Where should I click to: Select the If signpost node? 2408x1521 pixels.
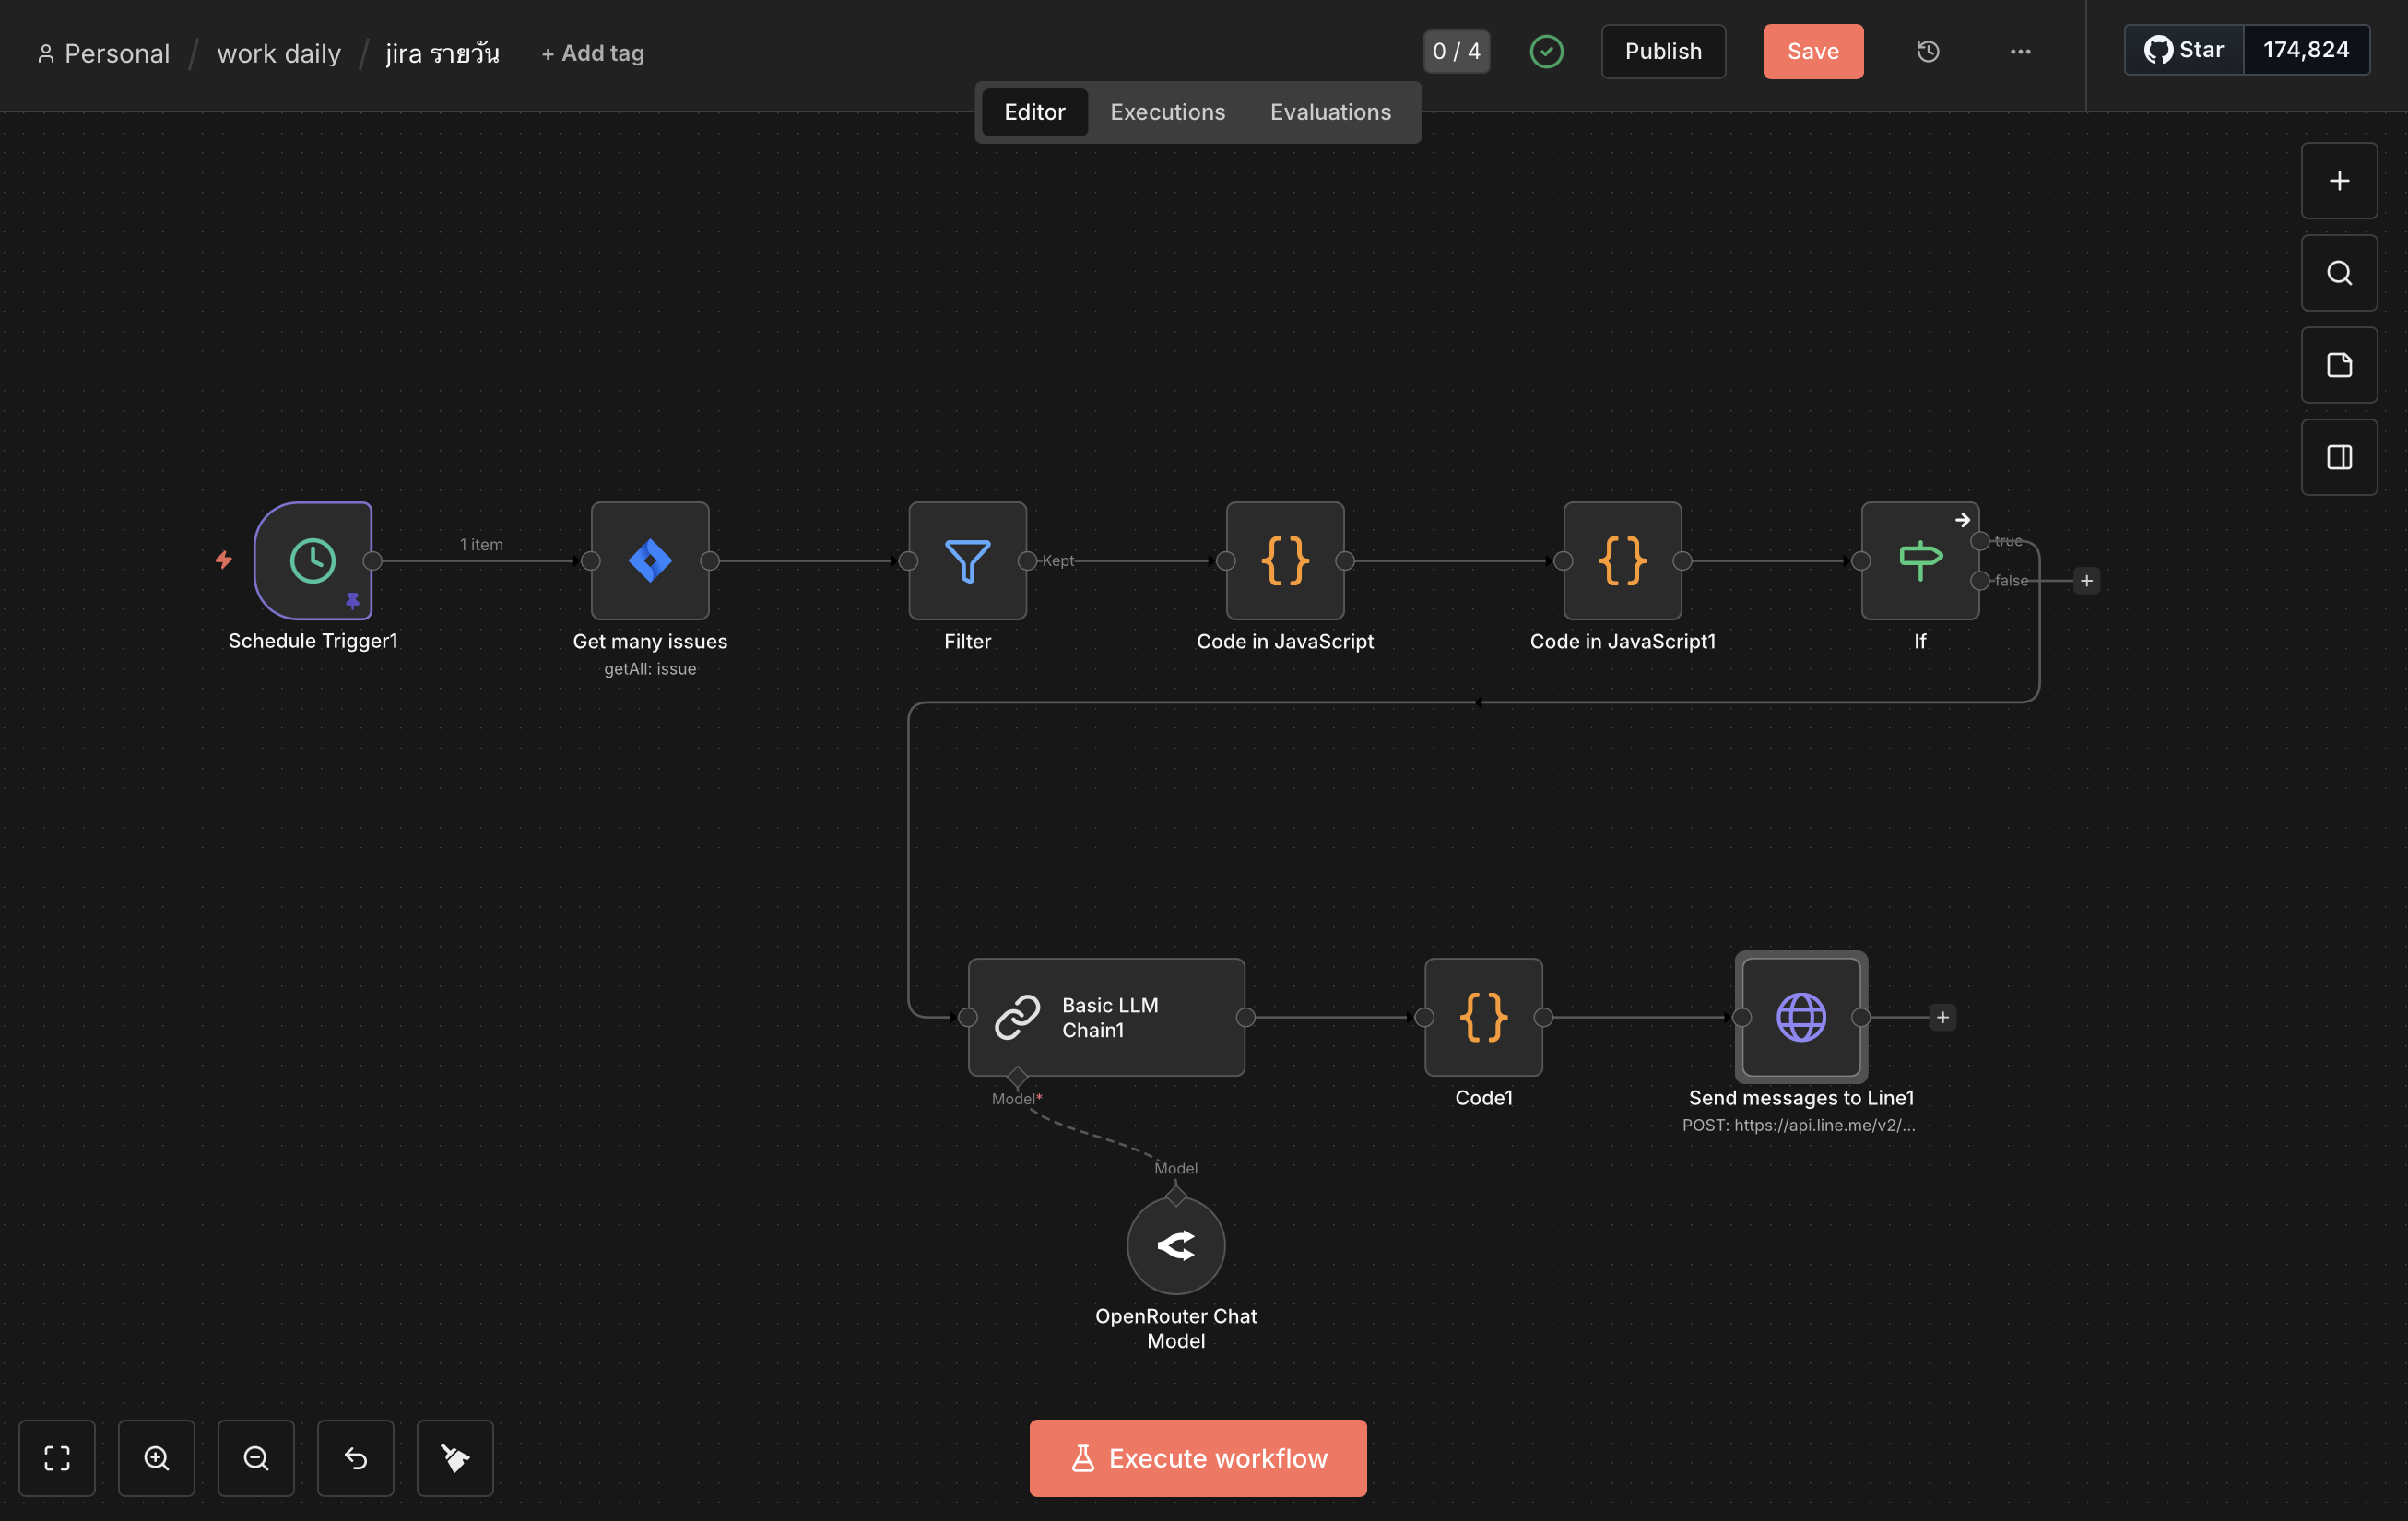tap(1919, 560)
